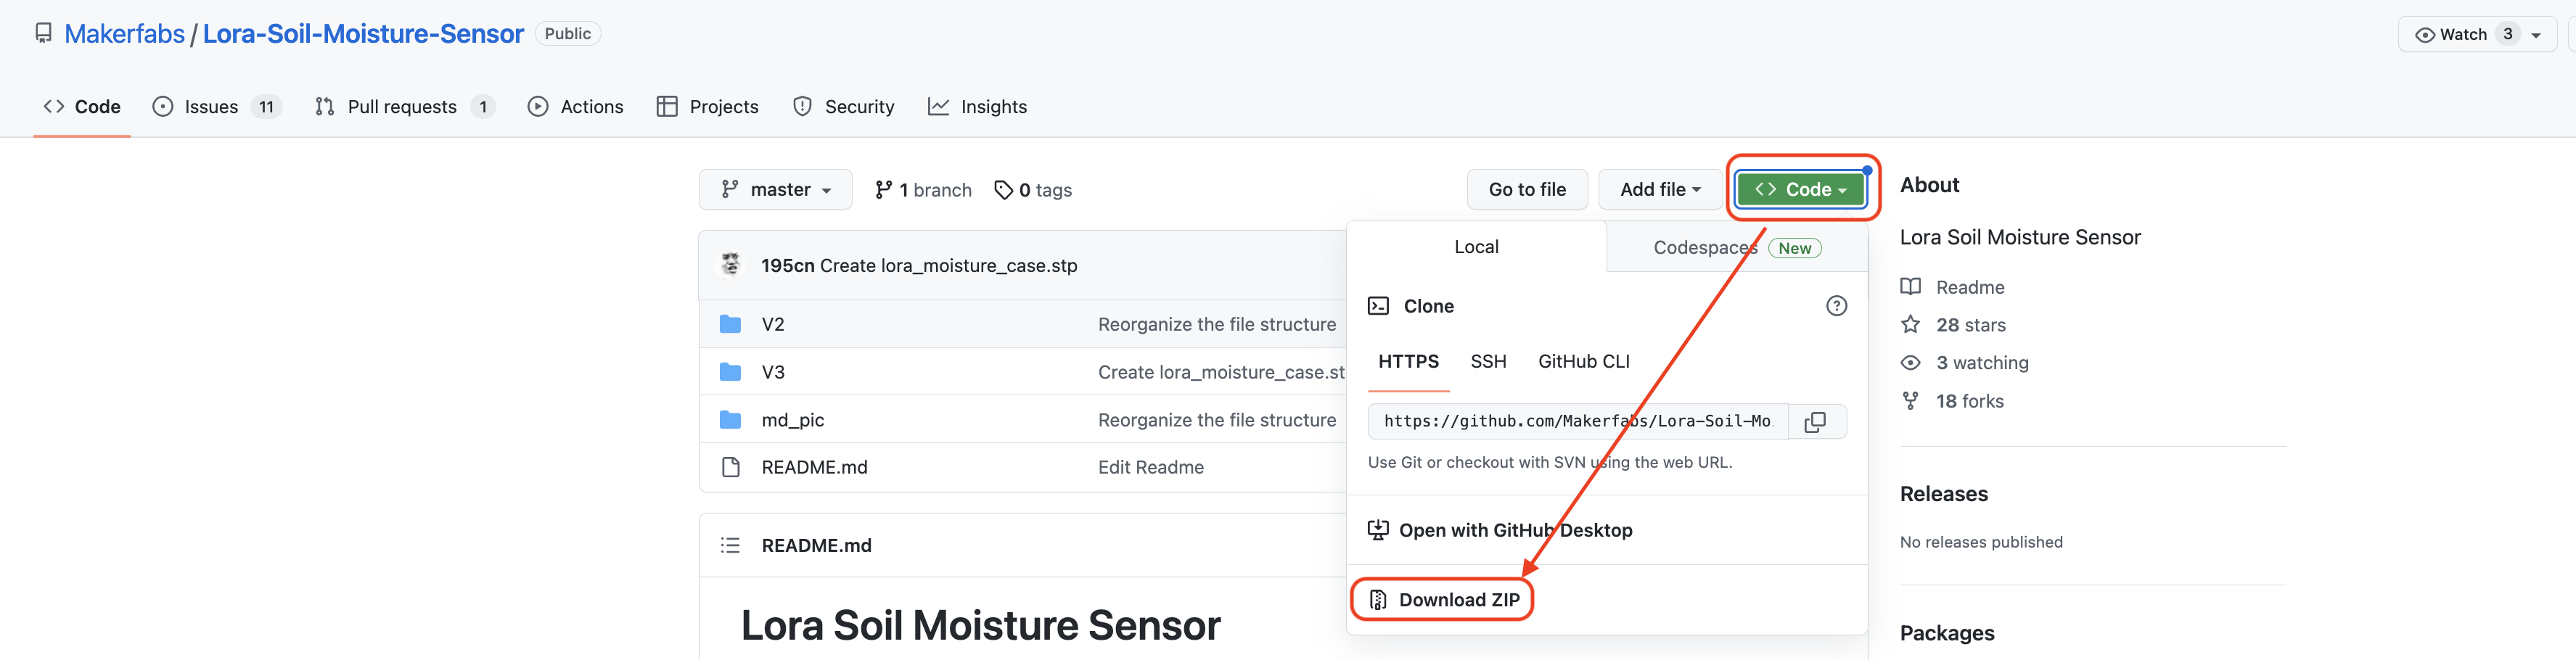2576x660 pixels.
Task: Open the Watch dropdown arrow
Action: 2535,35
